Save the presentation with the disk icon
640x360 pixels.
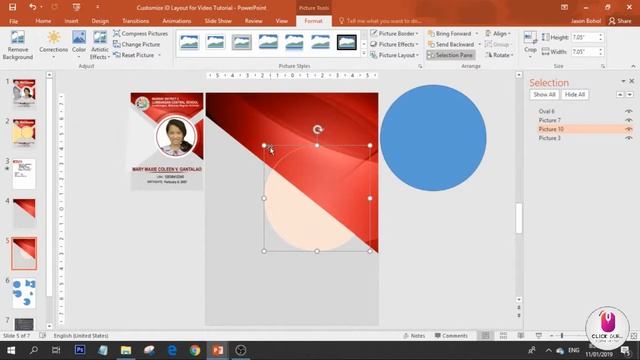(x=12, y=7)
